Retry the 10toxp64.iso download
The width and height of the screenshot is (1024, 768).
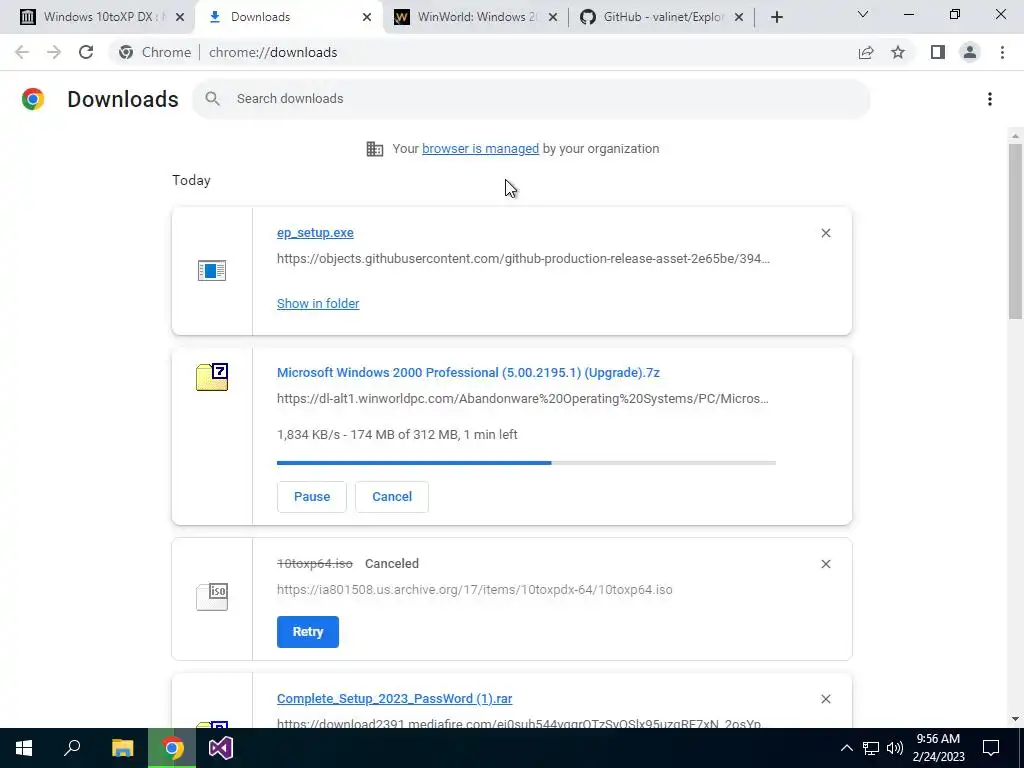tap(308, 632)
